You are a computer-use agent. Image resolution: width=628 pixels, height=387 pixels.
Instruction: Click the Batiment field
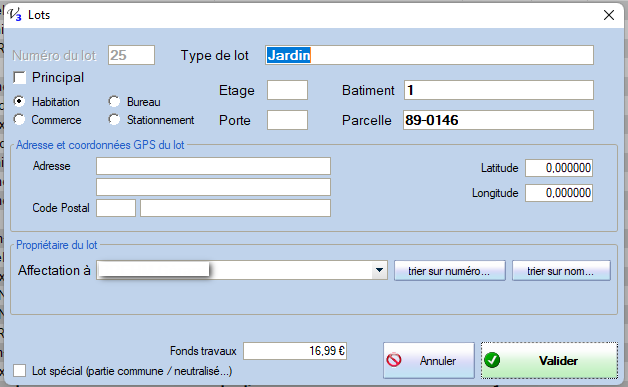tap(499, 90)
